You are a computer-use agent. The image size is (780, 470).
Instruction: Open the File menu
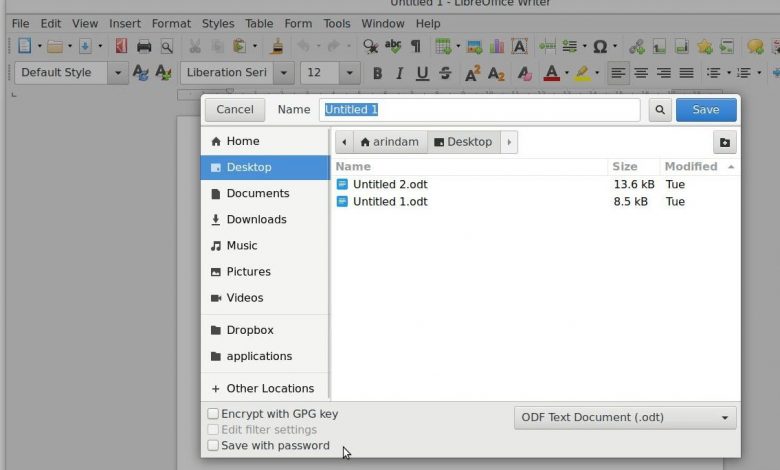tap(20, 23)
